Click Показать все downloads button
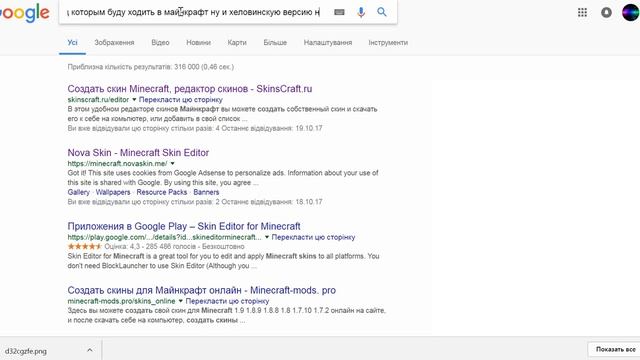 click(615, 349)
